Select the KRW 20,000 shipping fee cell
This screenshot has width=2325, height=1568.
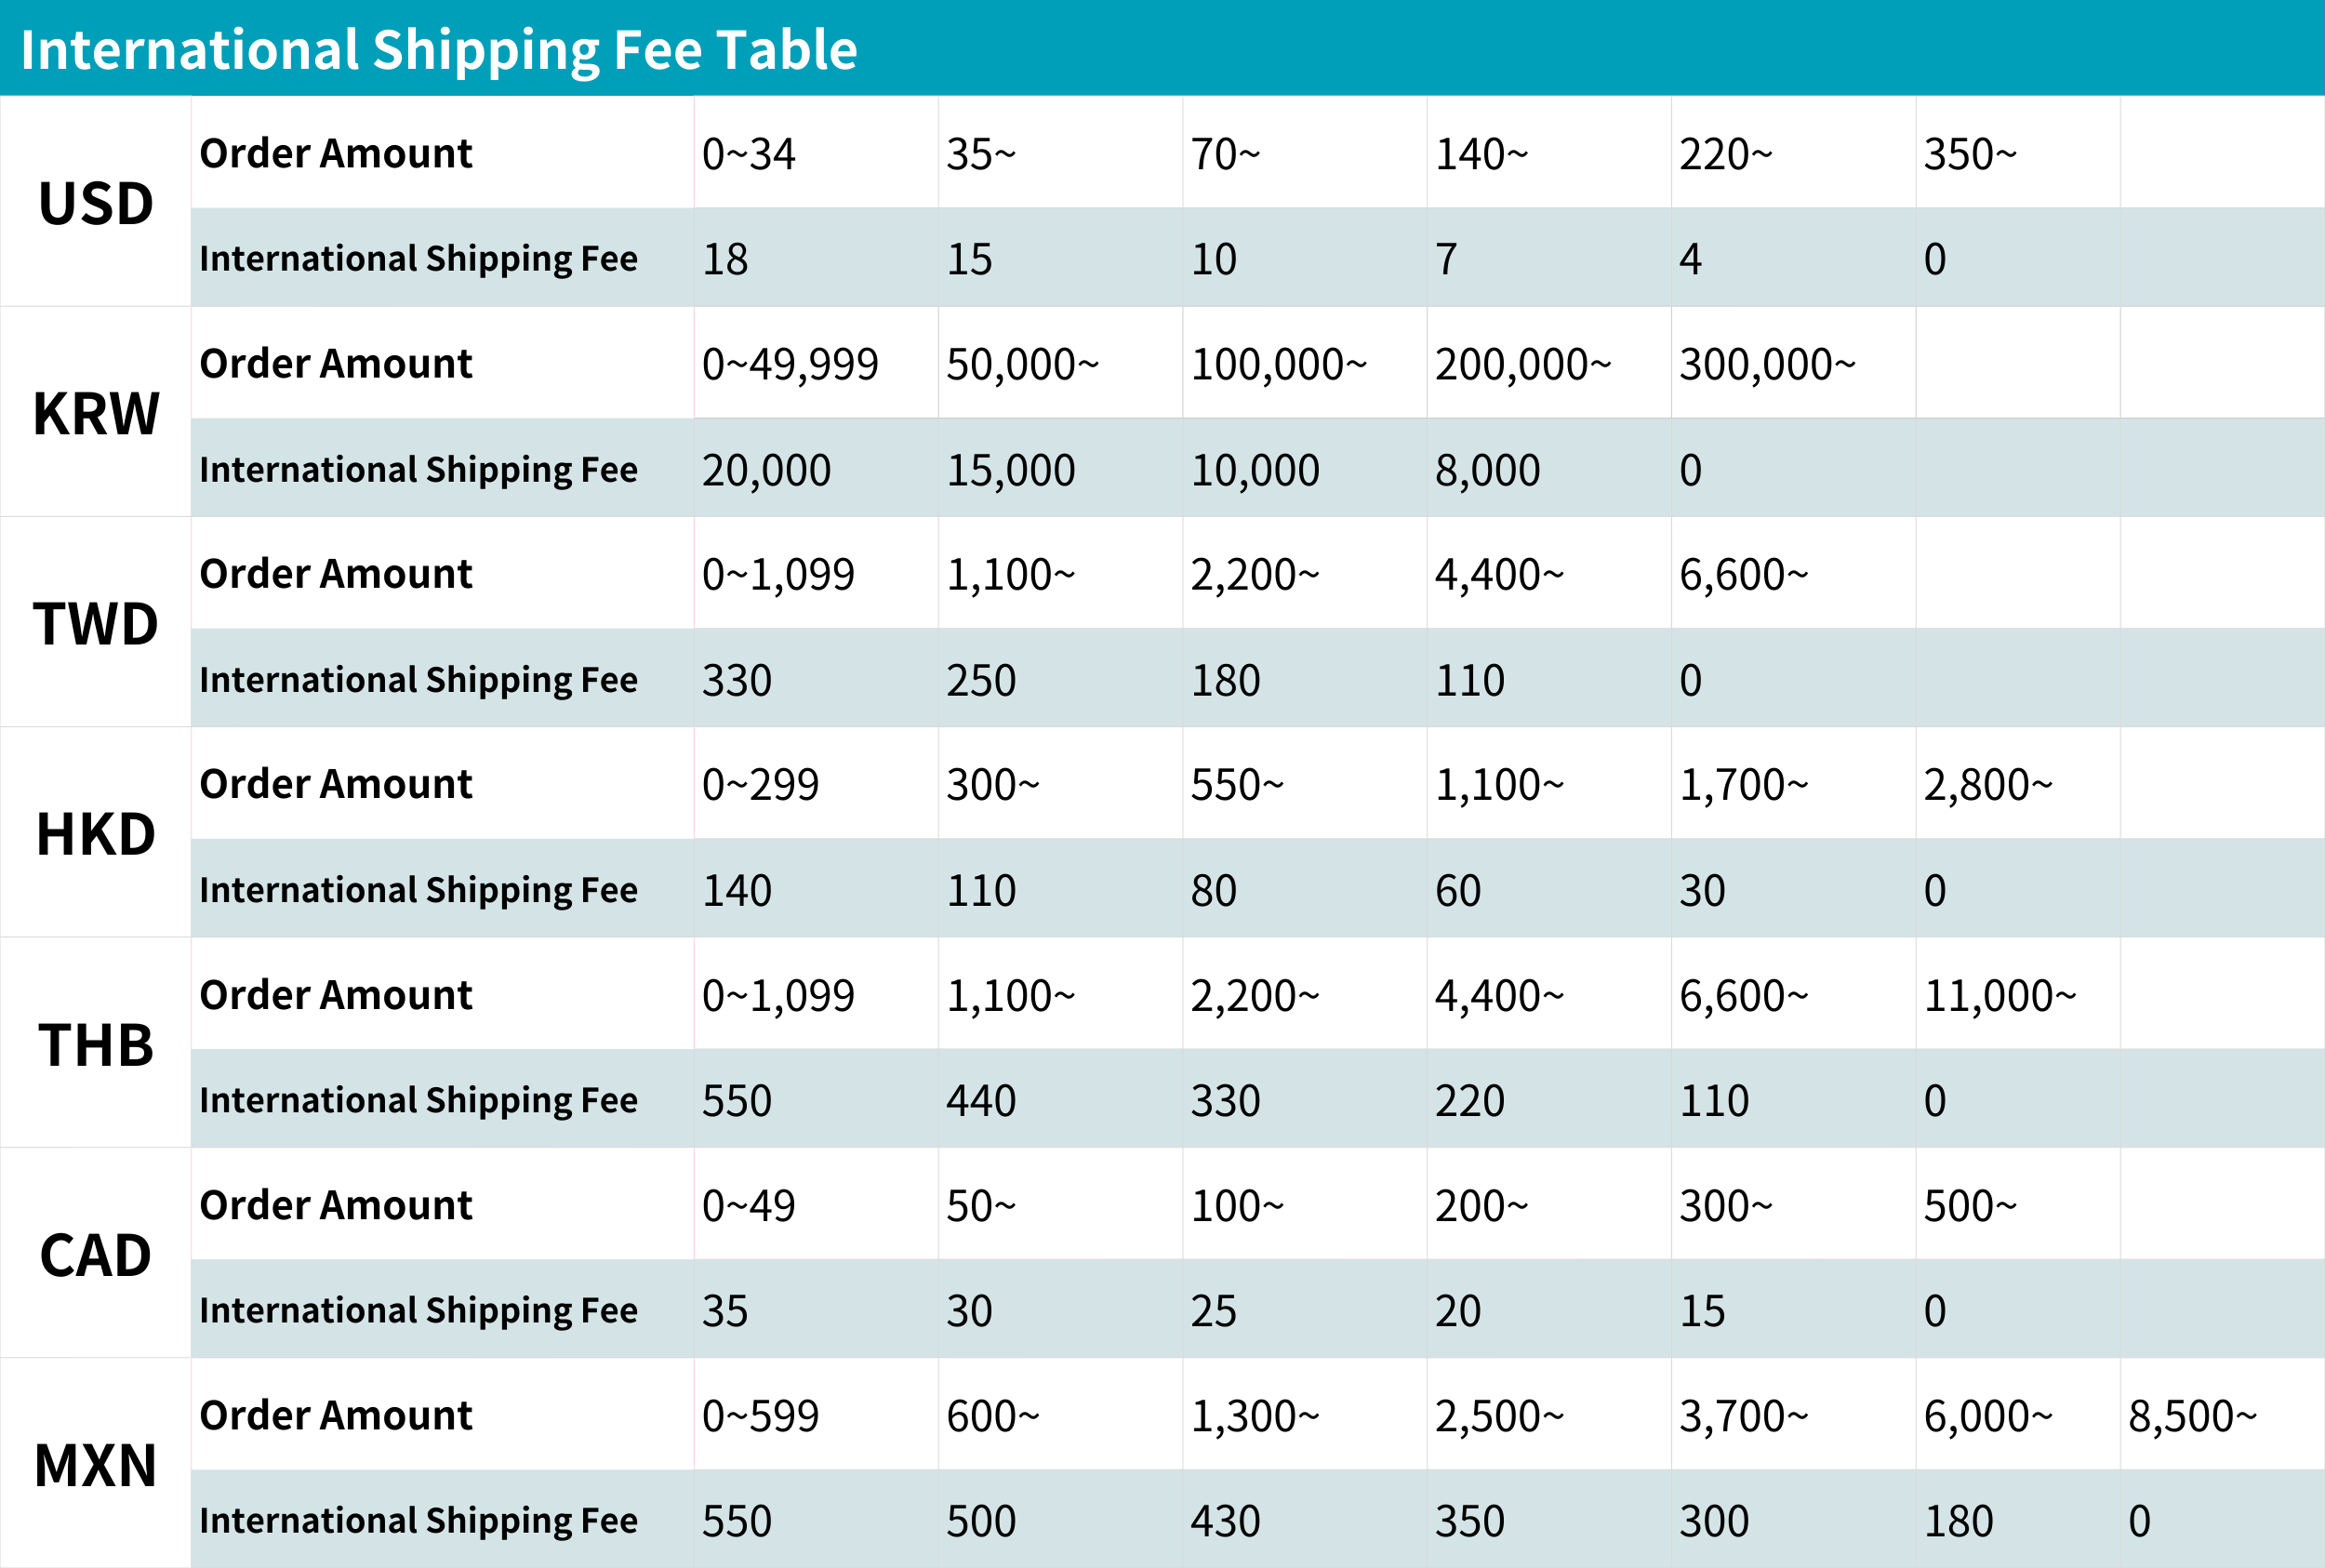(816, 468)
